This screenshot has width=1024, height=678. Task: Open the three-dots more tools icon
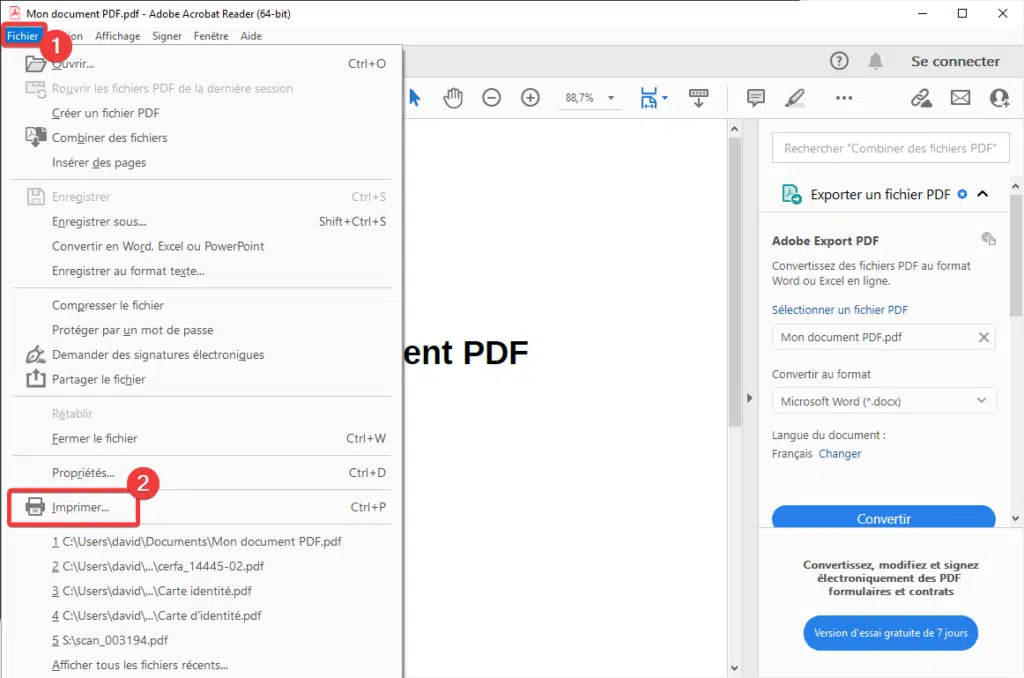pos(844,98)
